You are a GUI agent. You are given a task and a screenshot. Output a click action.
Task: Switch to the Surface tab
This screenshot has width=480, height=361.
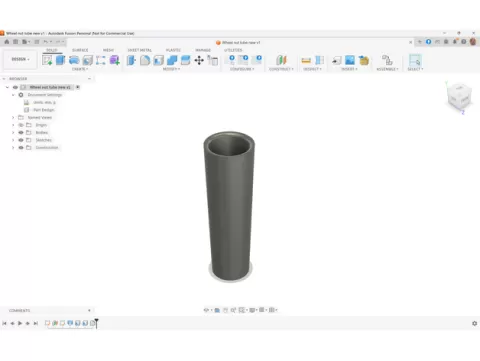pyautogui.click(x=80, y=50)
